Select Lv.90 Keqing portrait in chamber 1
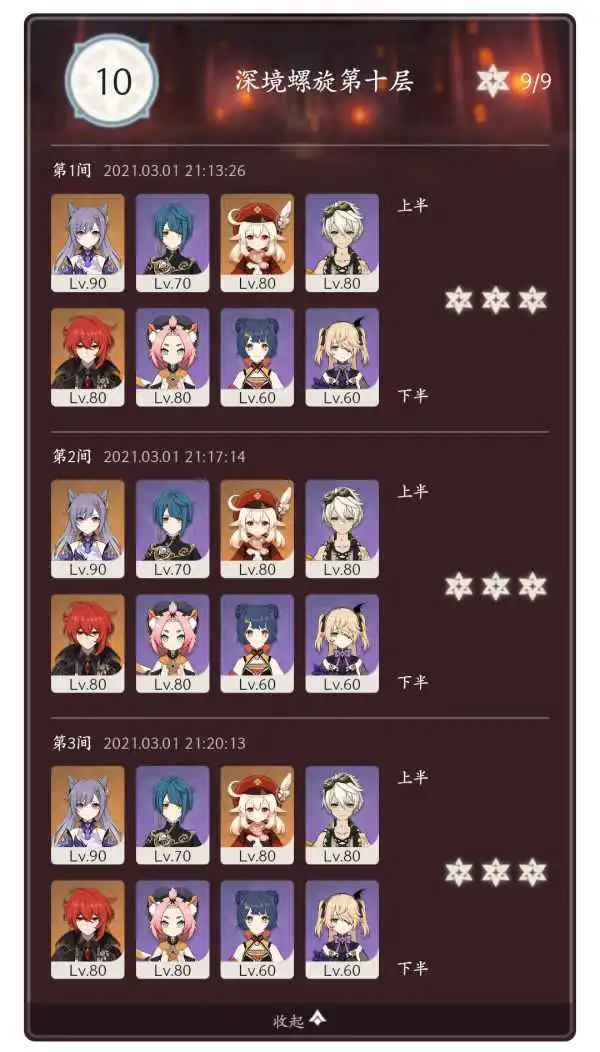 88,243
